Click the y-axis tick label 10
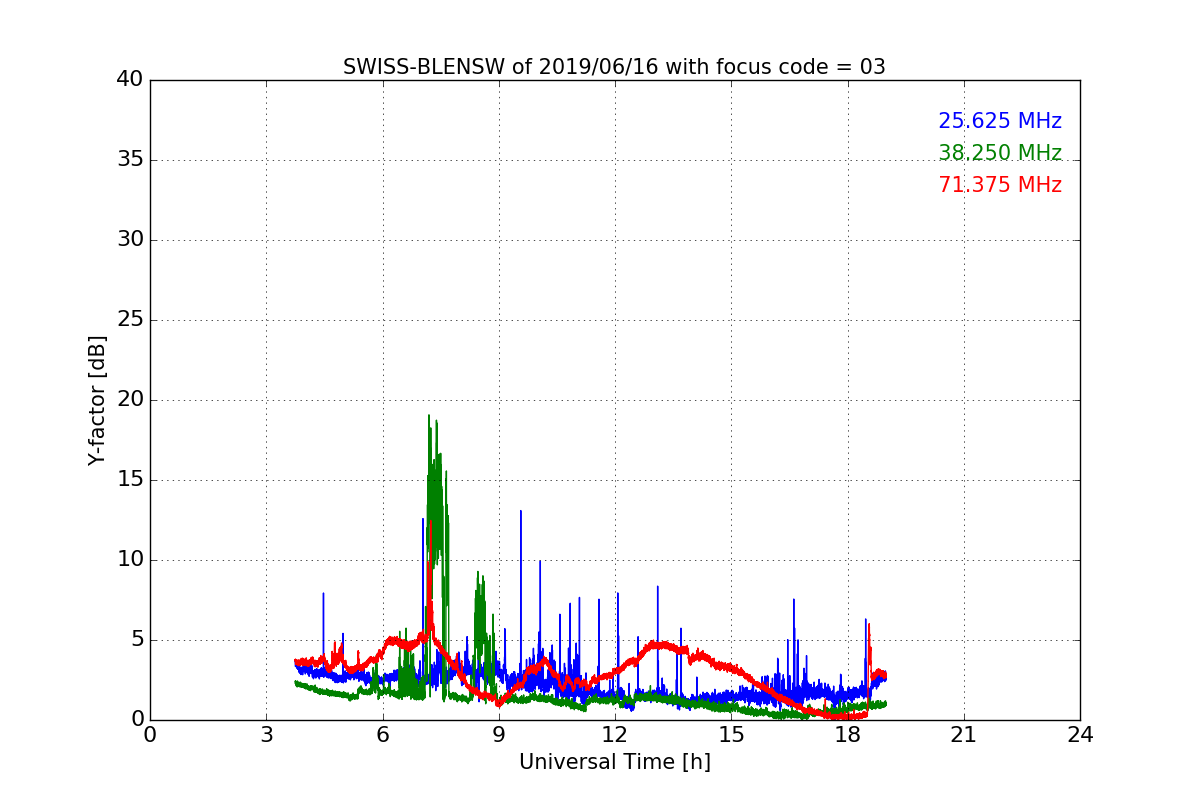Image resolution: width=1200 pixels, height=800 pixels. pyautogui.click(x=129, y=560)
